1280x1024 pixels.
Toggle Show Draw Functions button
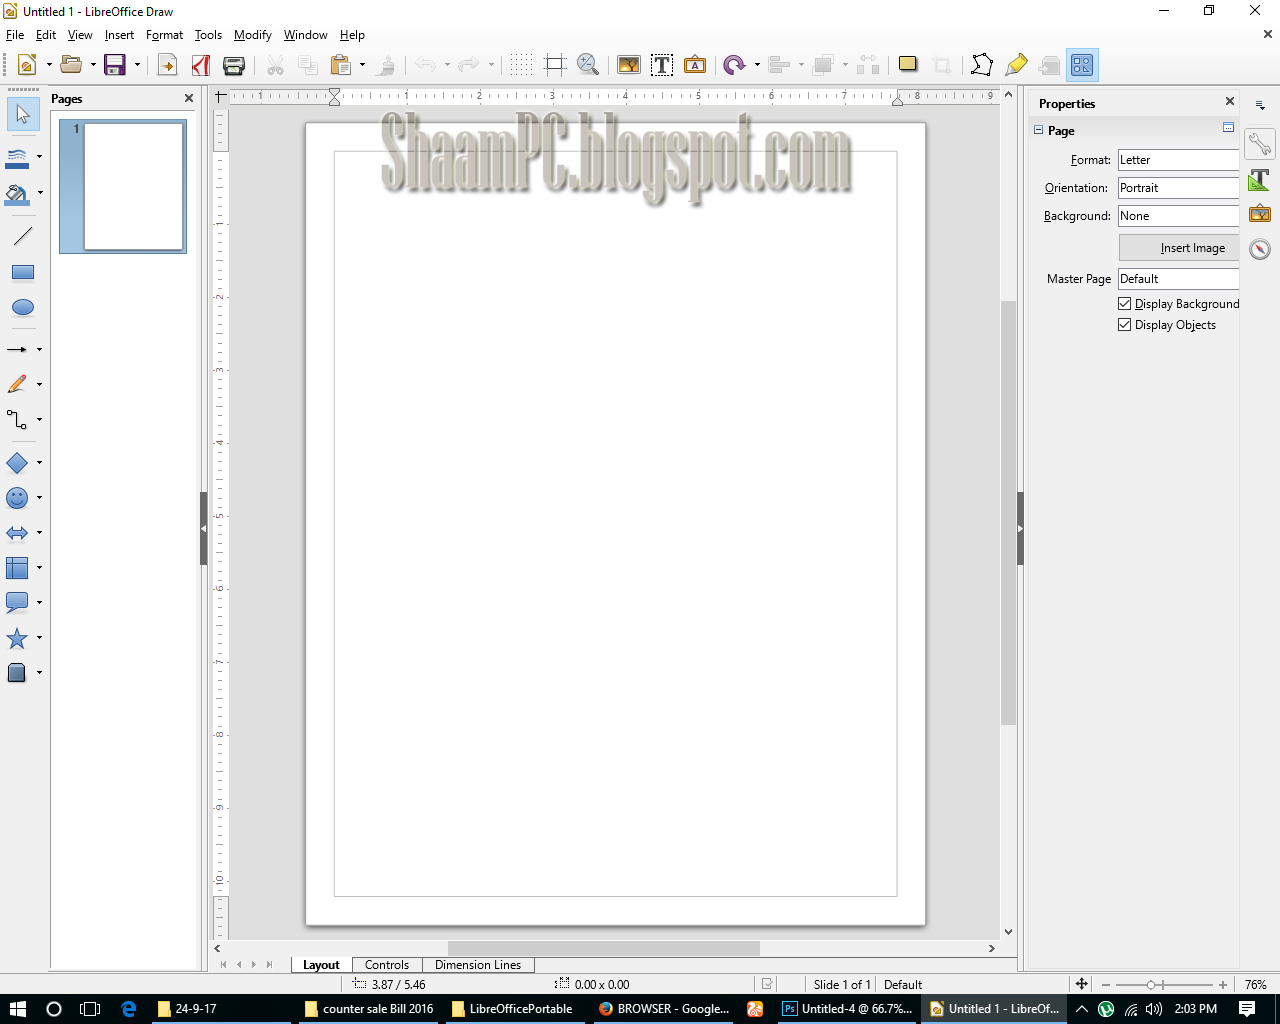(1082, 65)
